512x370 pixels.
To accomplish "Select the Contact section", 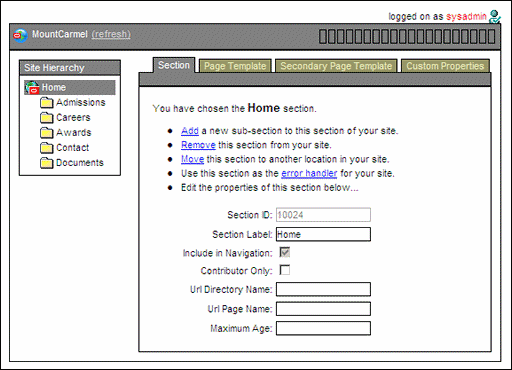I will 72,147.
